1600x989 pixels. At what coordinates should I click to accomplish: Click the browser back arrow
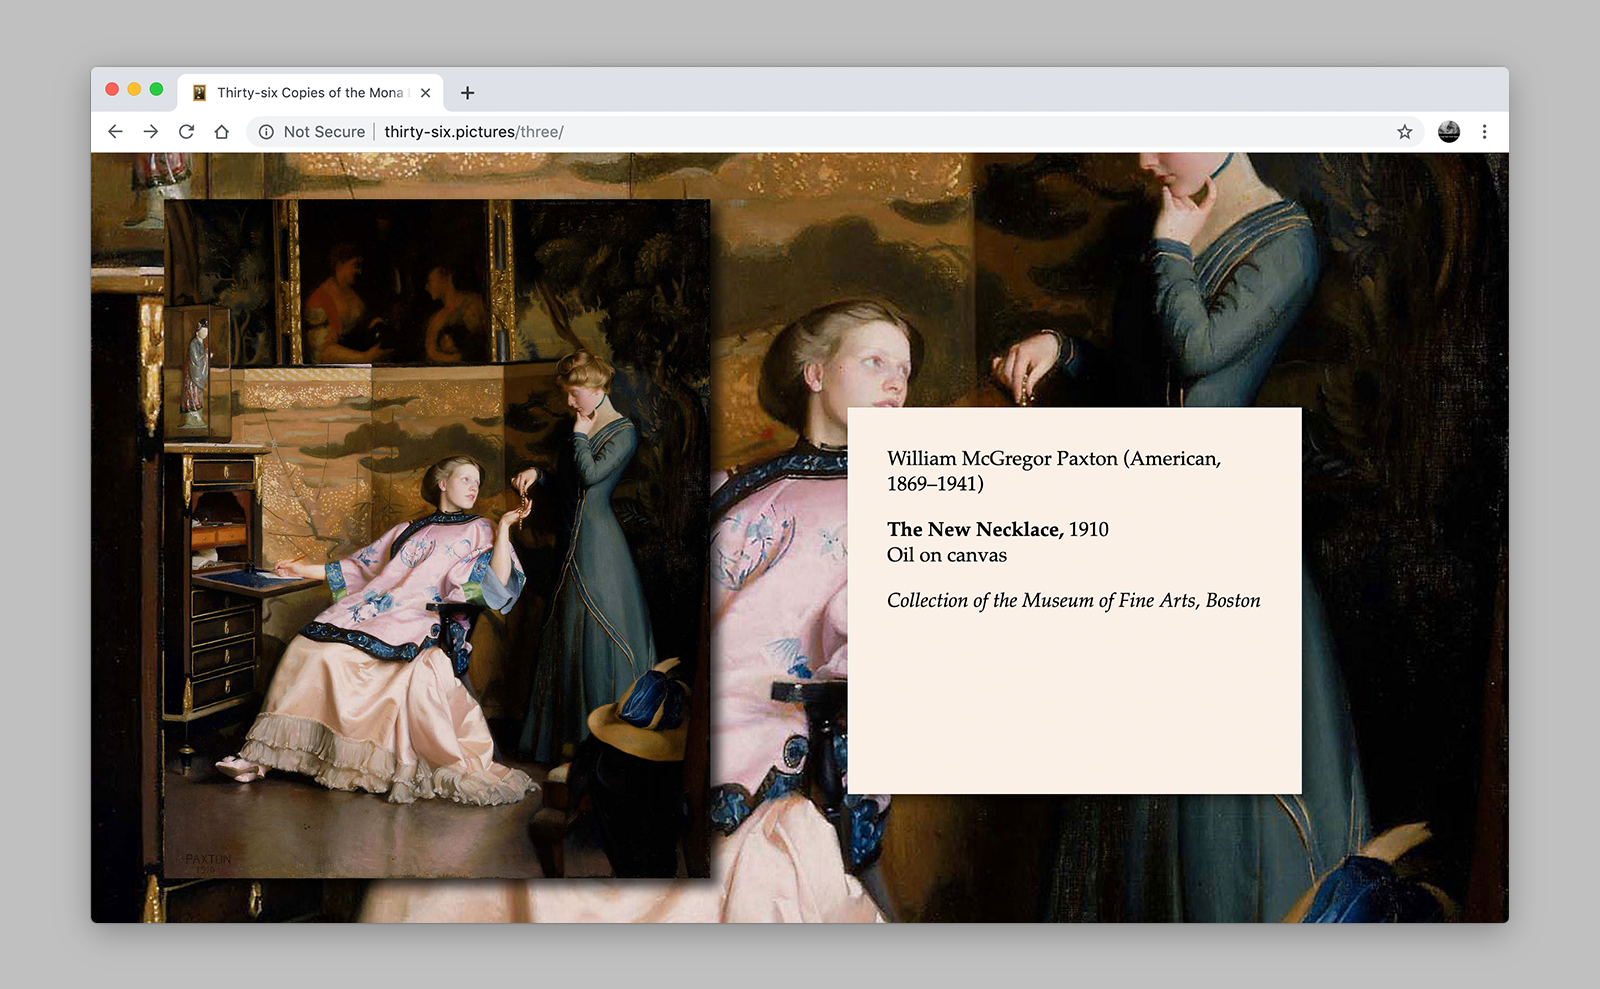pyautogui.click(x=115, y=132)
